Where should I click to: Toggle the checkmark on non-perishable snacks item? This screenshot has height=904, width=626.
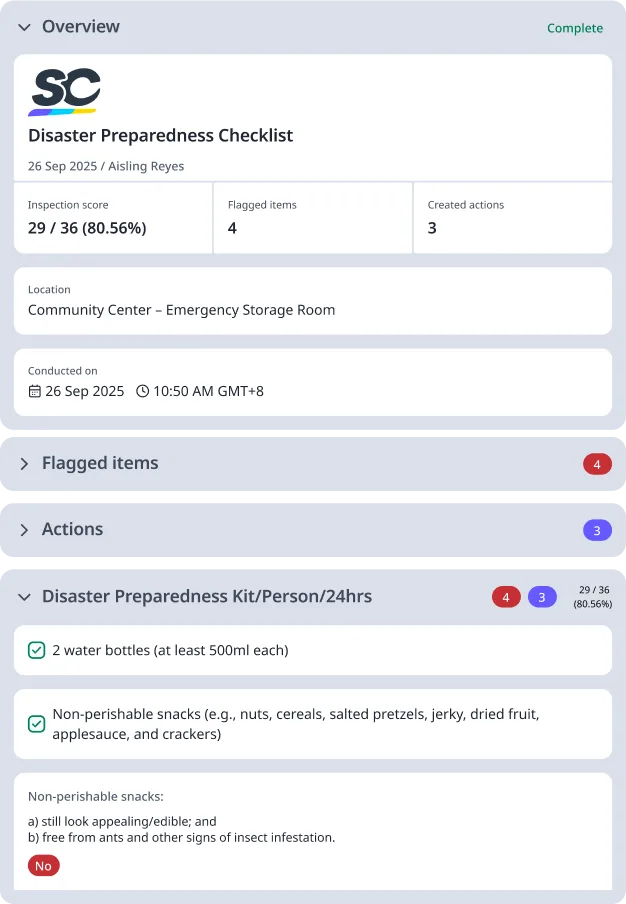coord(37,723)
